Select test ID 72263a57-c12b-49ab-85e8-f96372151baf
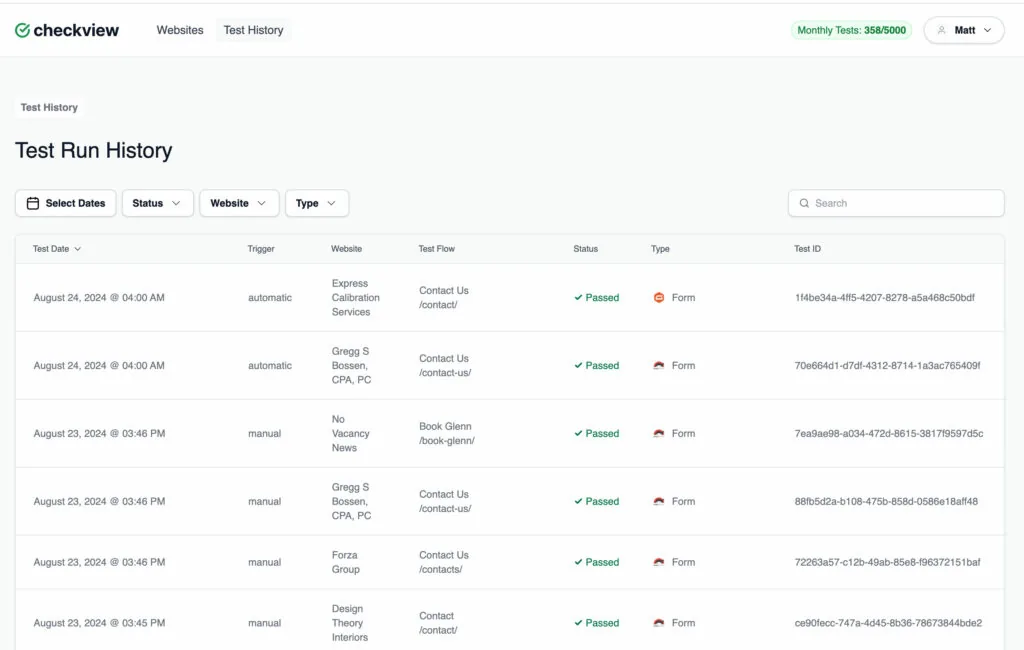The height and width of the screenshot is (650, 1024). pos(887,562)
